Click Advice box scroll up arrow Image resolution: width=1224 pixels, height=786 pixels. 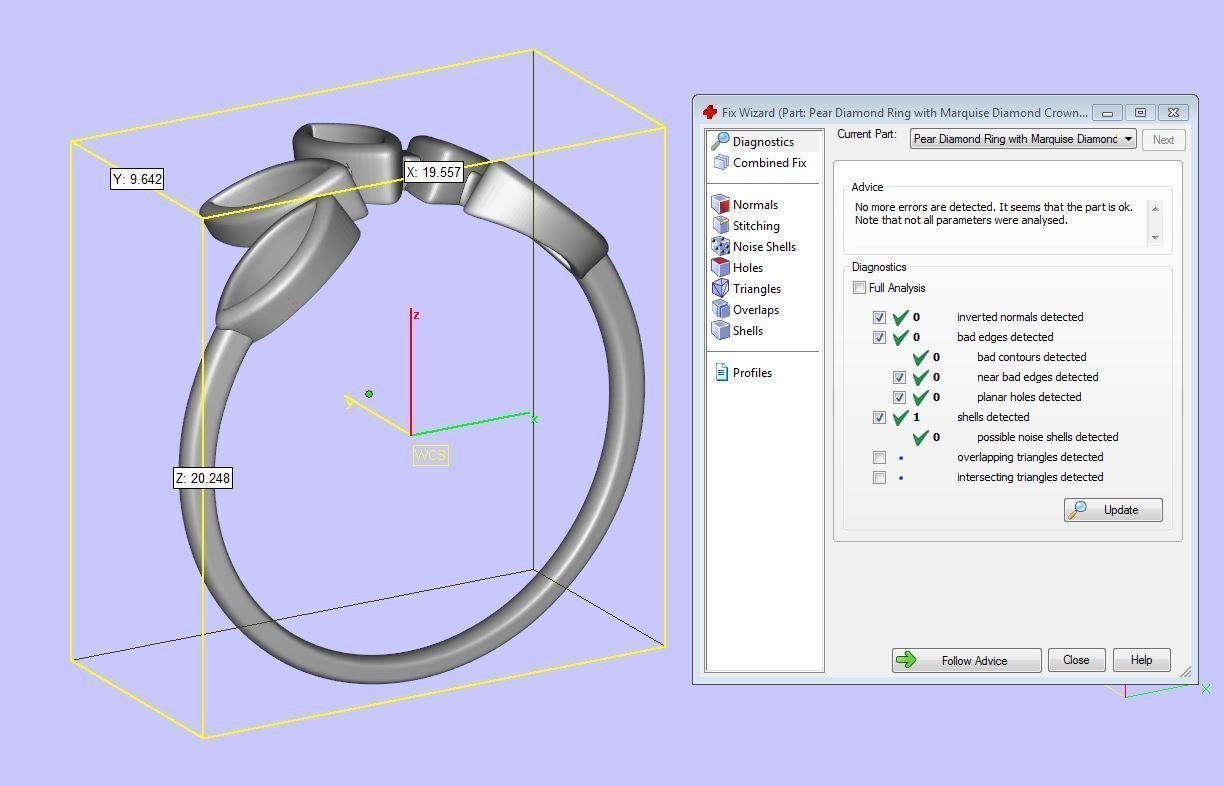(1155, 208)
